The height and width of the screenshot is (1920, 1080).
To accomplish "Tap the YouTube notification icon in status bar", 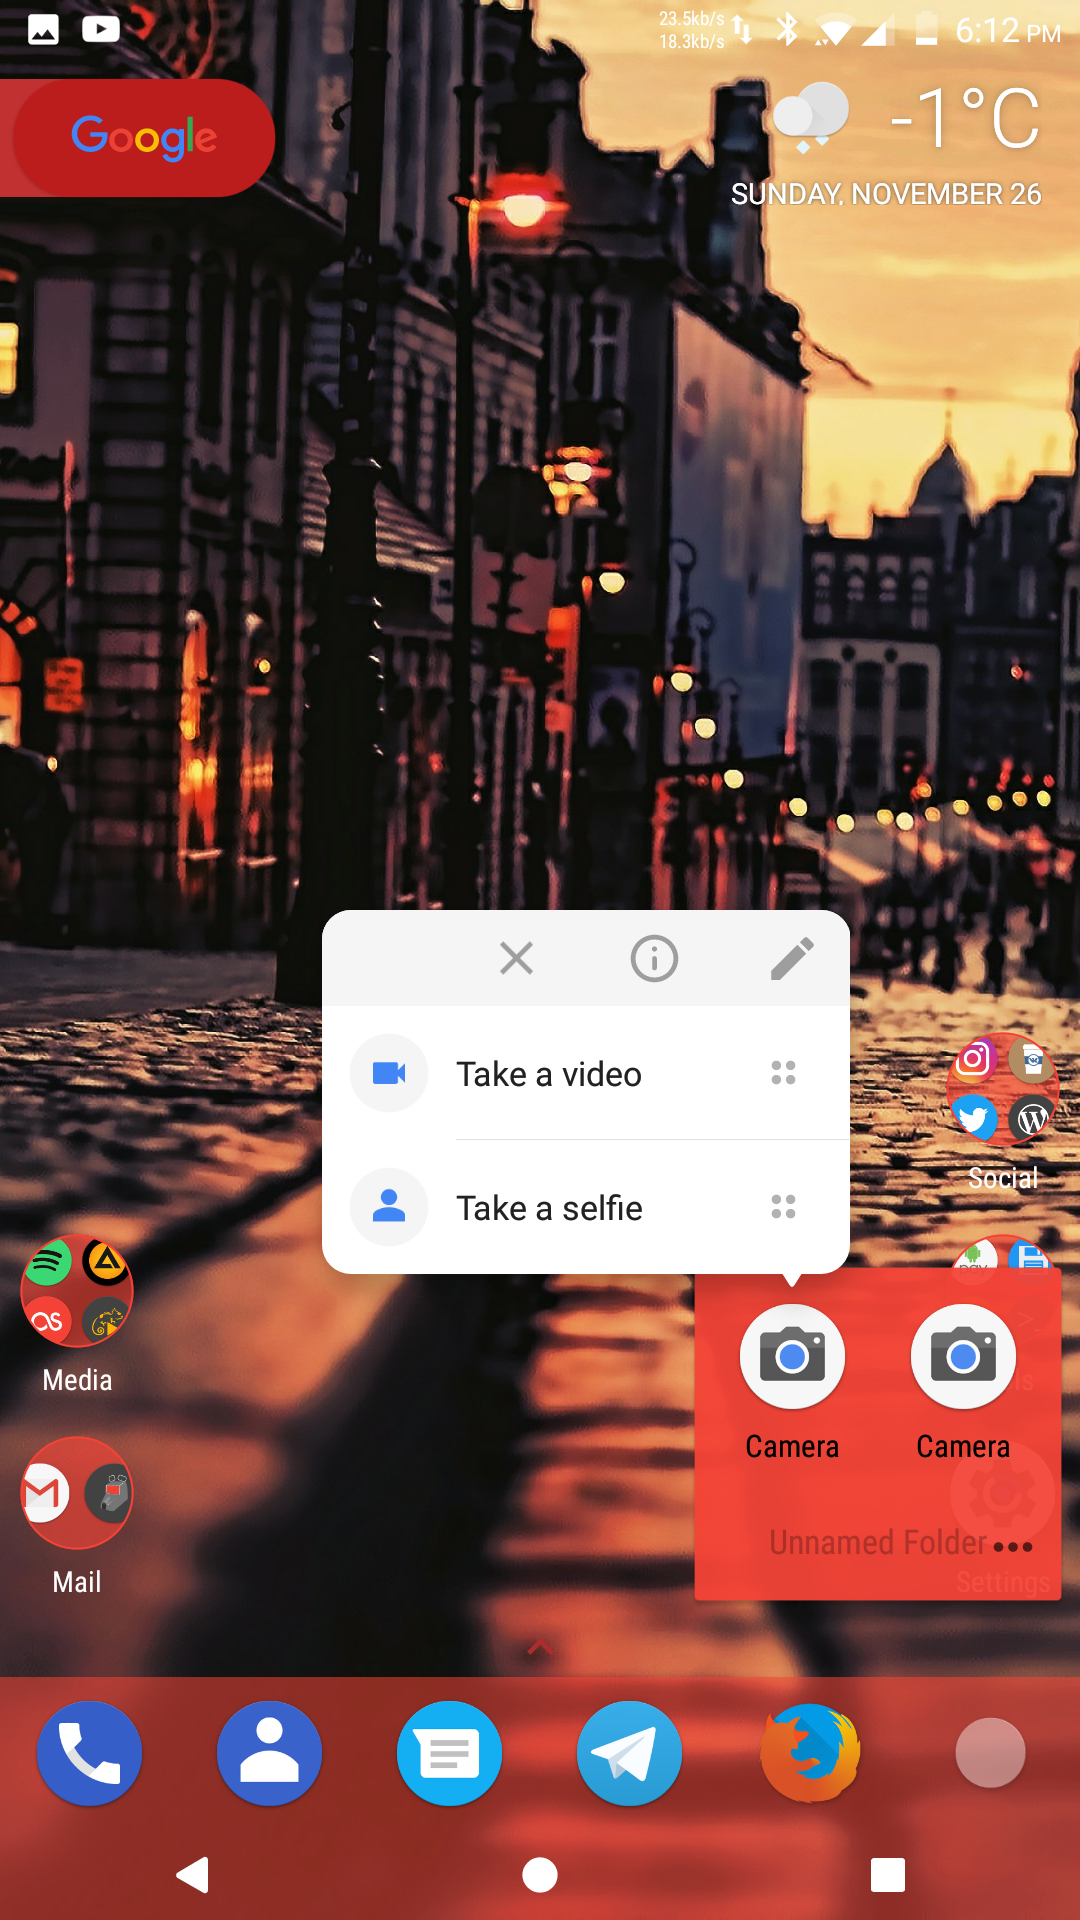I will [x=101, y=29].
